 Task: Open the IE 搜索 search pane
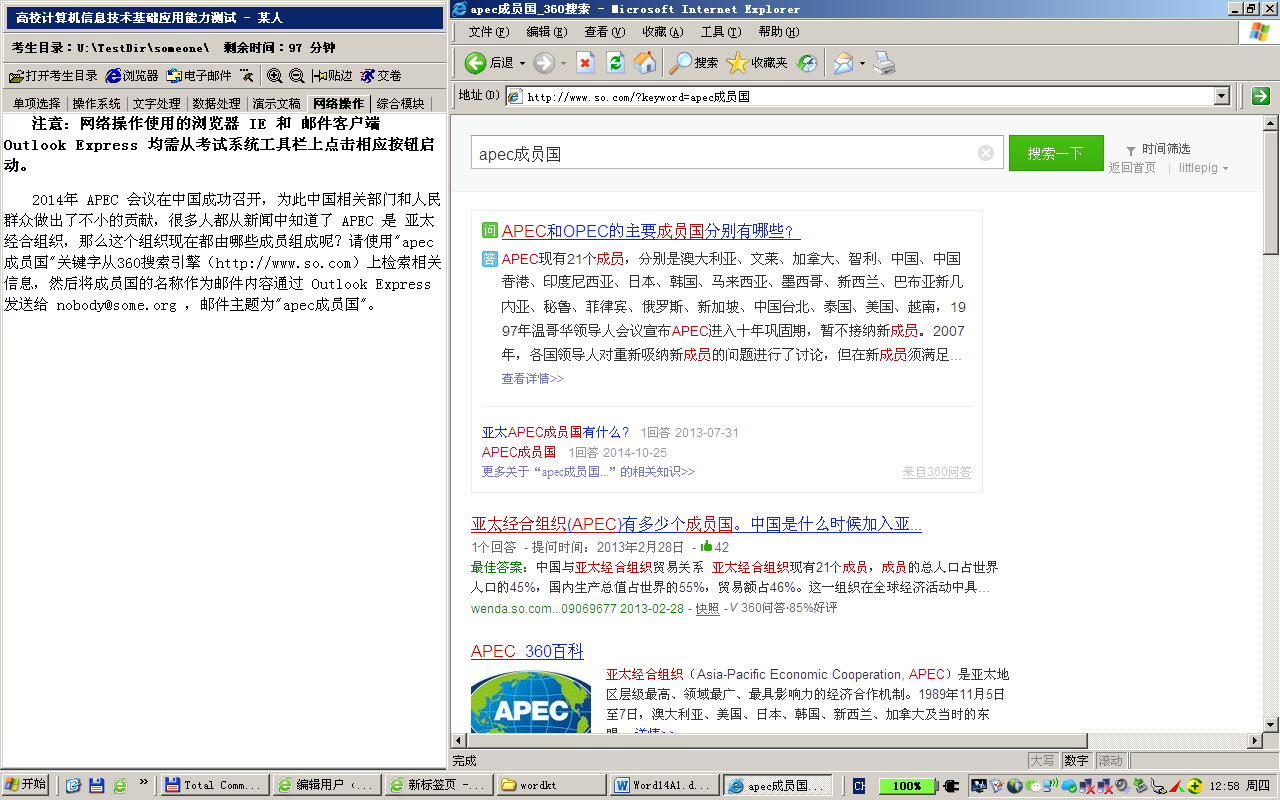coord(694,63)
